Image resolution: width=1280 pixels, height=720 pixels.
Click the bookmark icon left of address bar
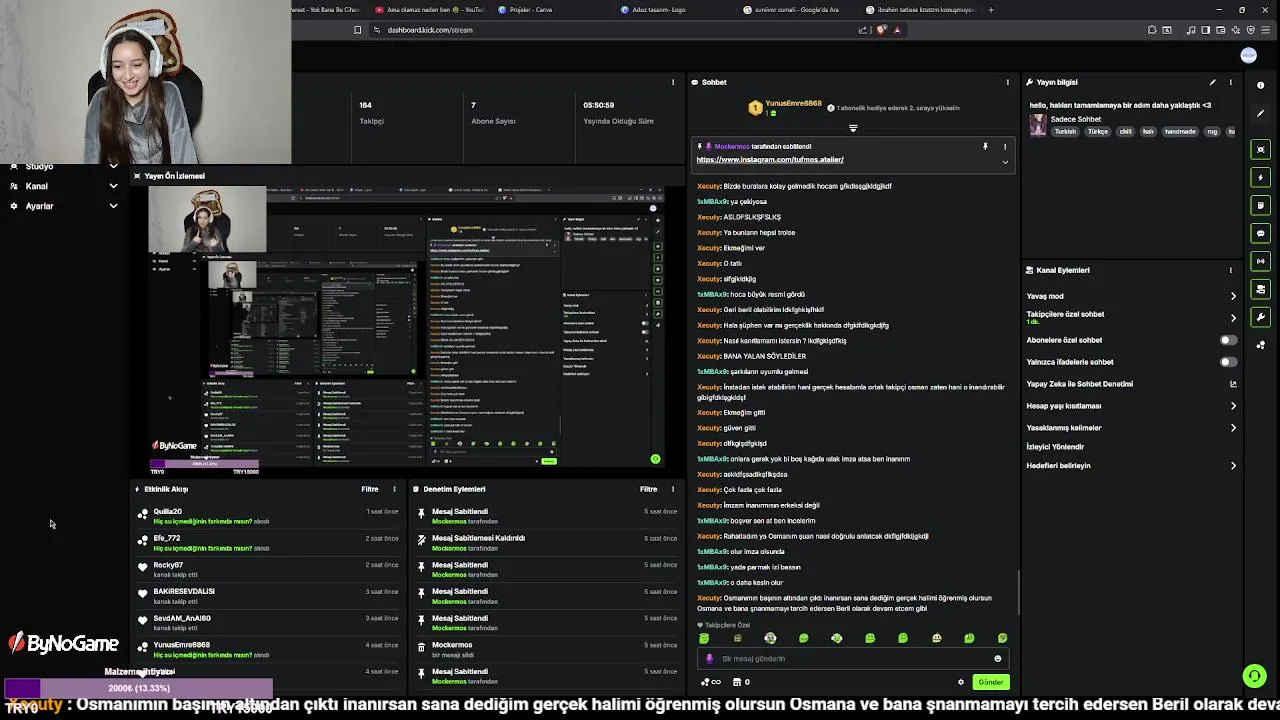pos(357,30)
